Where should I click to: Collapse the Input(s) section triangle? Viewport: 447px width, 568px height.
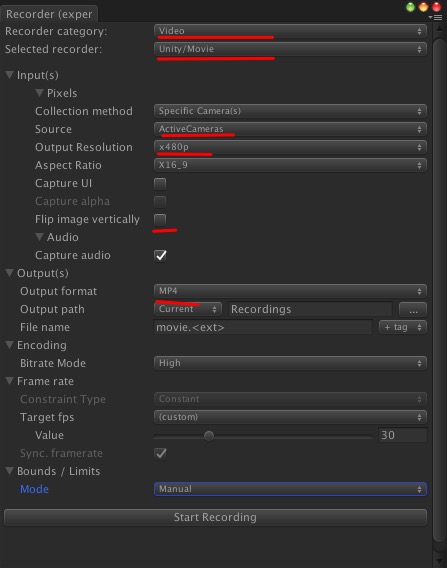tap(10, 75)
